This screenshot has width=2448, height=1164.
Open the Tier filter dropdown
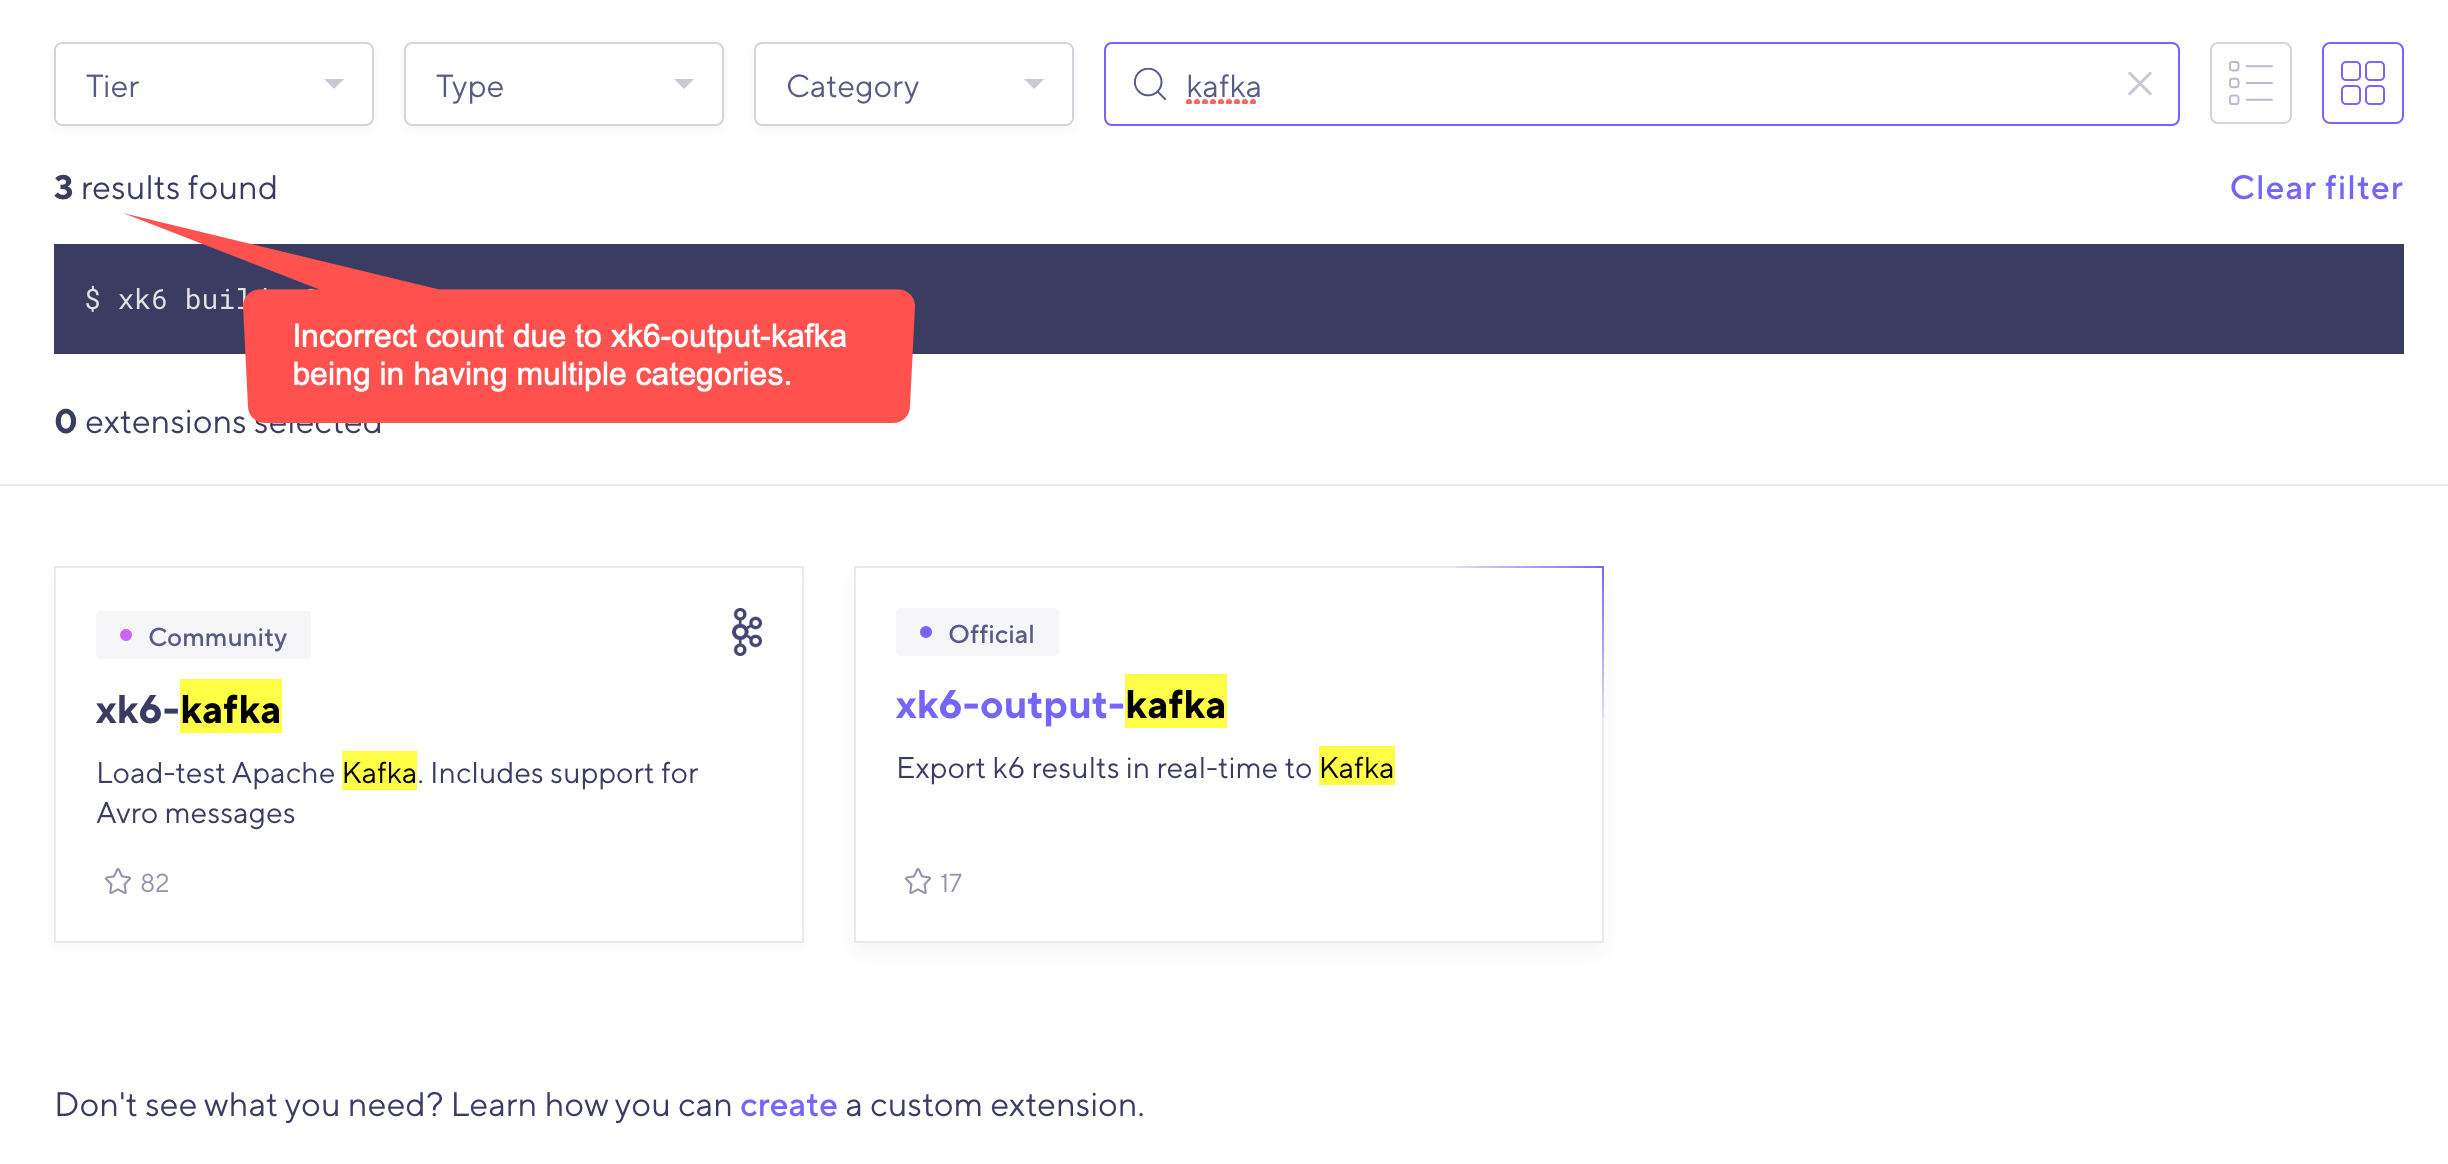(x=213, y=84)
